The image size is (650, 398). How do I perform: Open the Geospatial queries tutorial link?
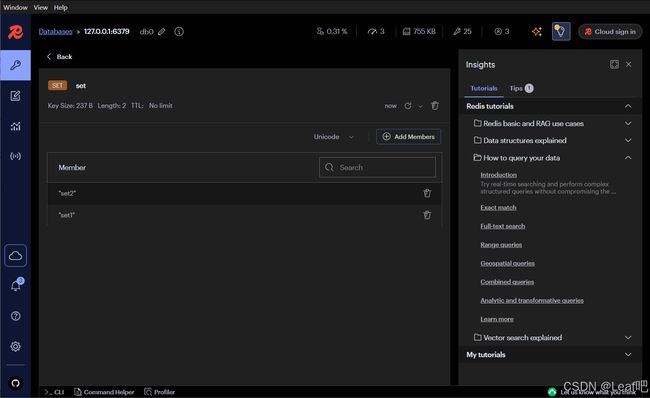point(507,263)
